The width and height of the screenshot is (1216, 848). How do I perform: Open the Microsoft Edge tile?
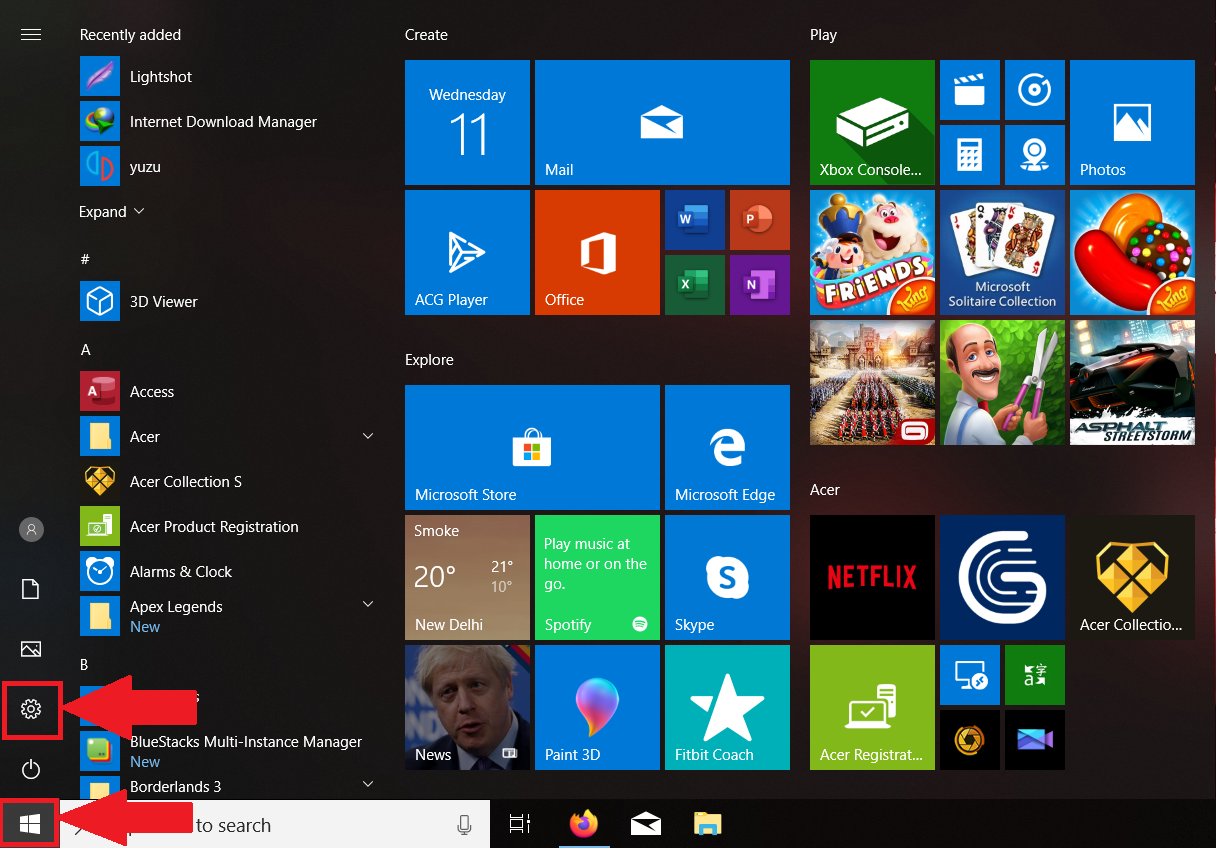coord(727,447)
